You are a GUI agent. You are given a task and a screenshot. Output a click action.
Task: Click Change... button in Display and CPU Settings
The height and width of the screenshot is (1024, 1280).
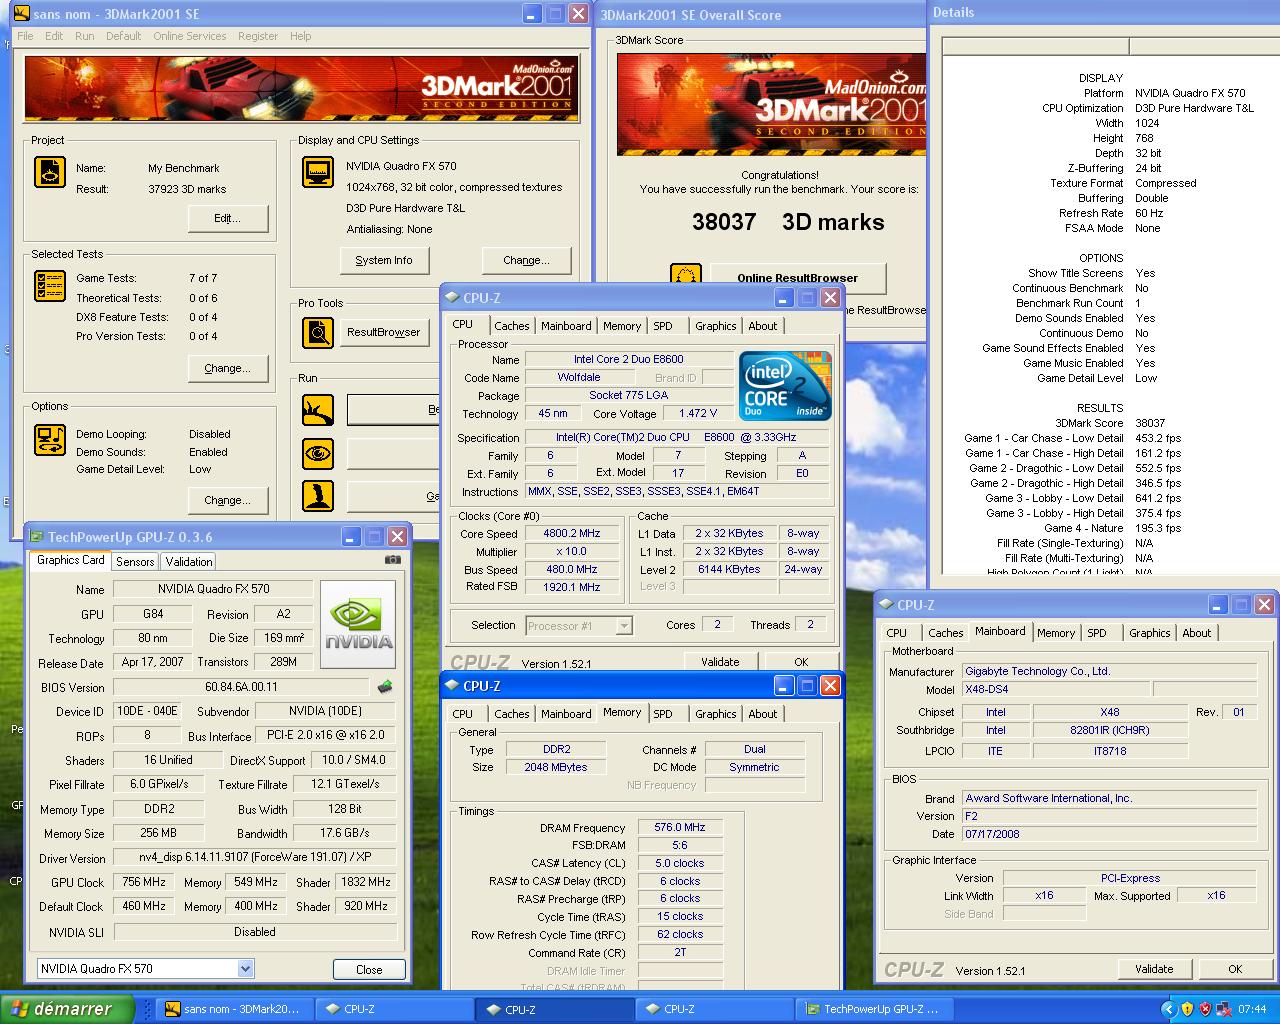pos(526,260)
